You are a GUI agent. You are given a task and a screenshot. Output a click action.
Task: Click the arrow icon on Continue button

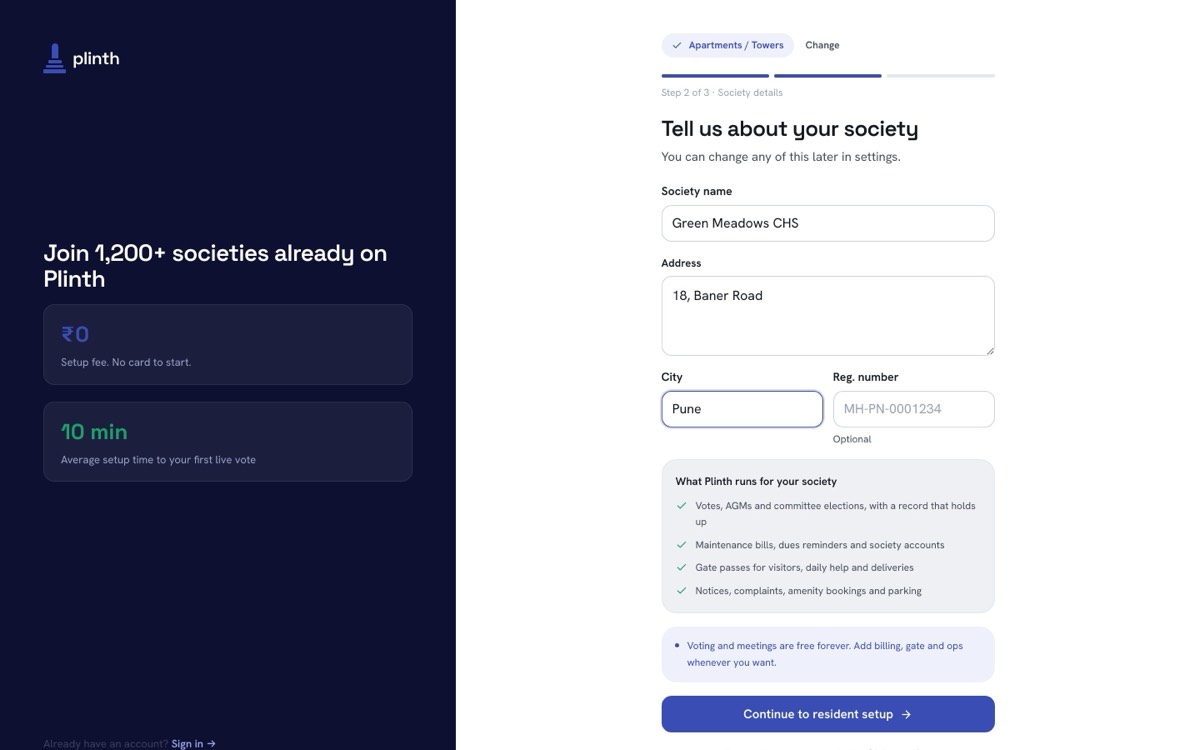pyautogui.click(x=906, y=714)
